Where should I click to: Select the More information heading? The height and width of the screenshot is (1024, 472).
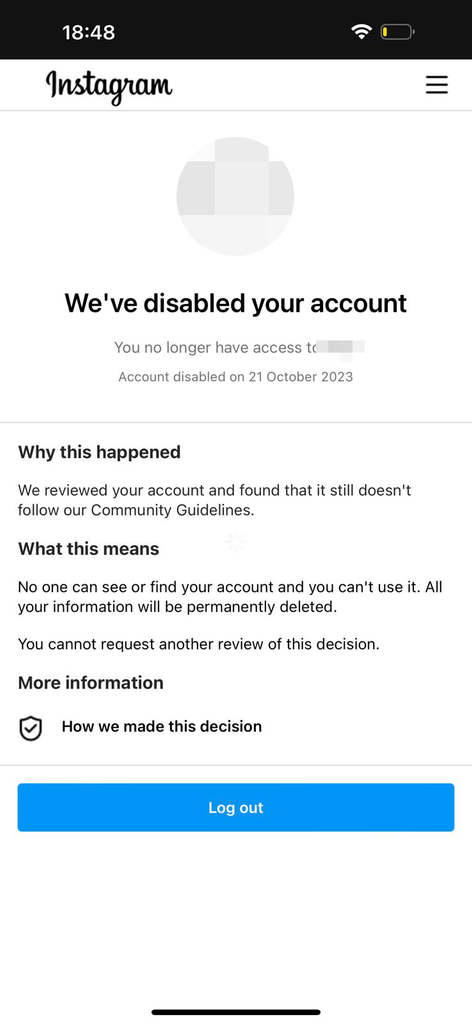(x=91, y=682)
